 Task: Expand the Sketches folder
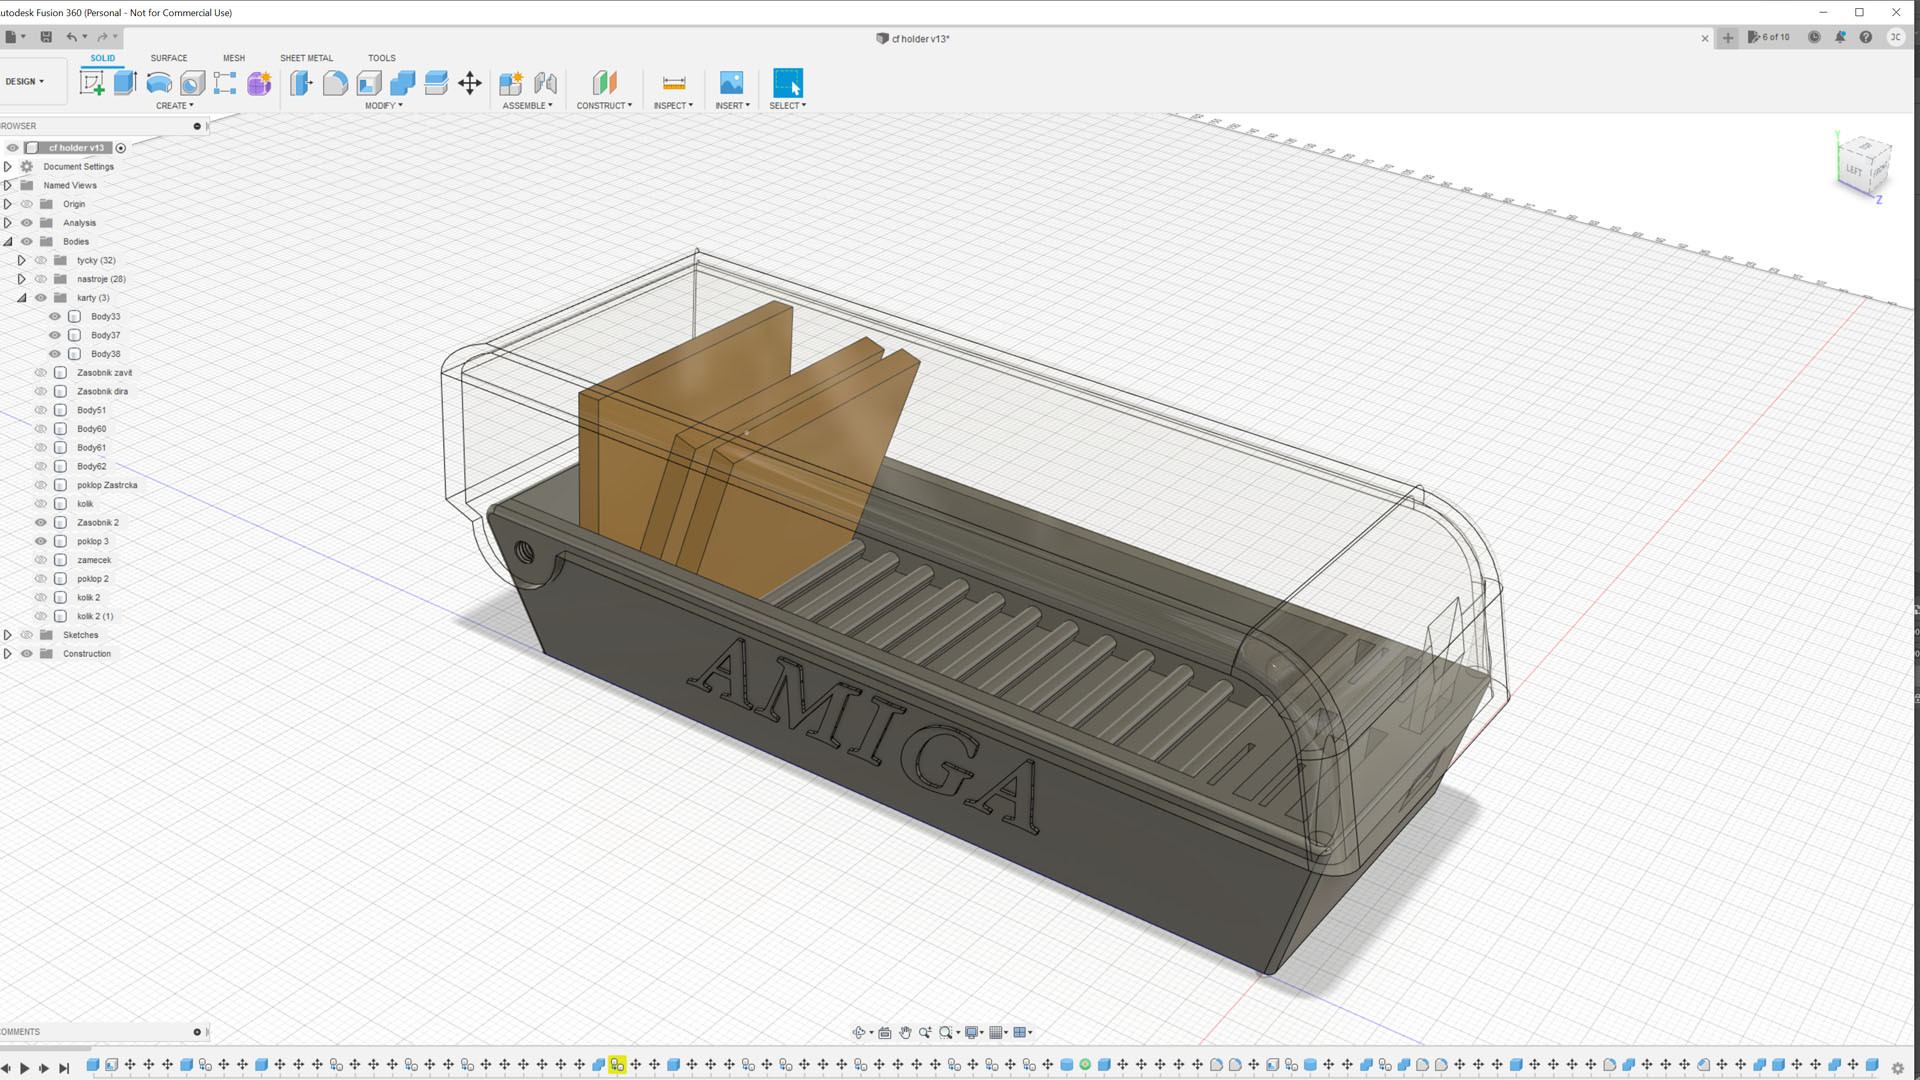8,635
